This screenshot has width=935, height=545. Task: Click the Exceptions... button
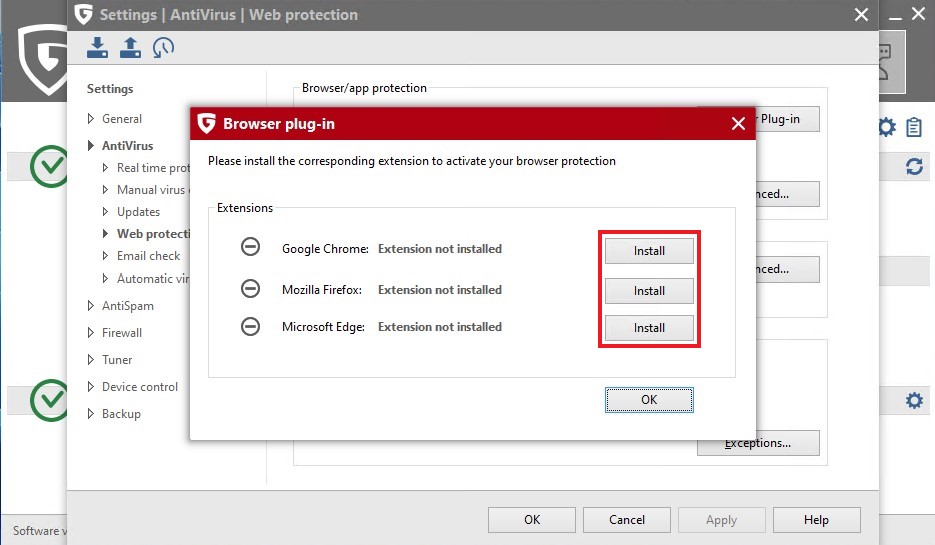(x=758, y=444)
